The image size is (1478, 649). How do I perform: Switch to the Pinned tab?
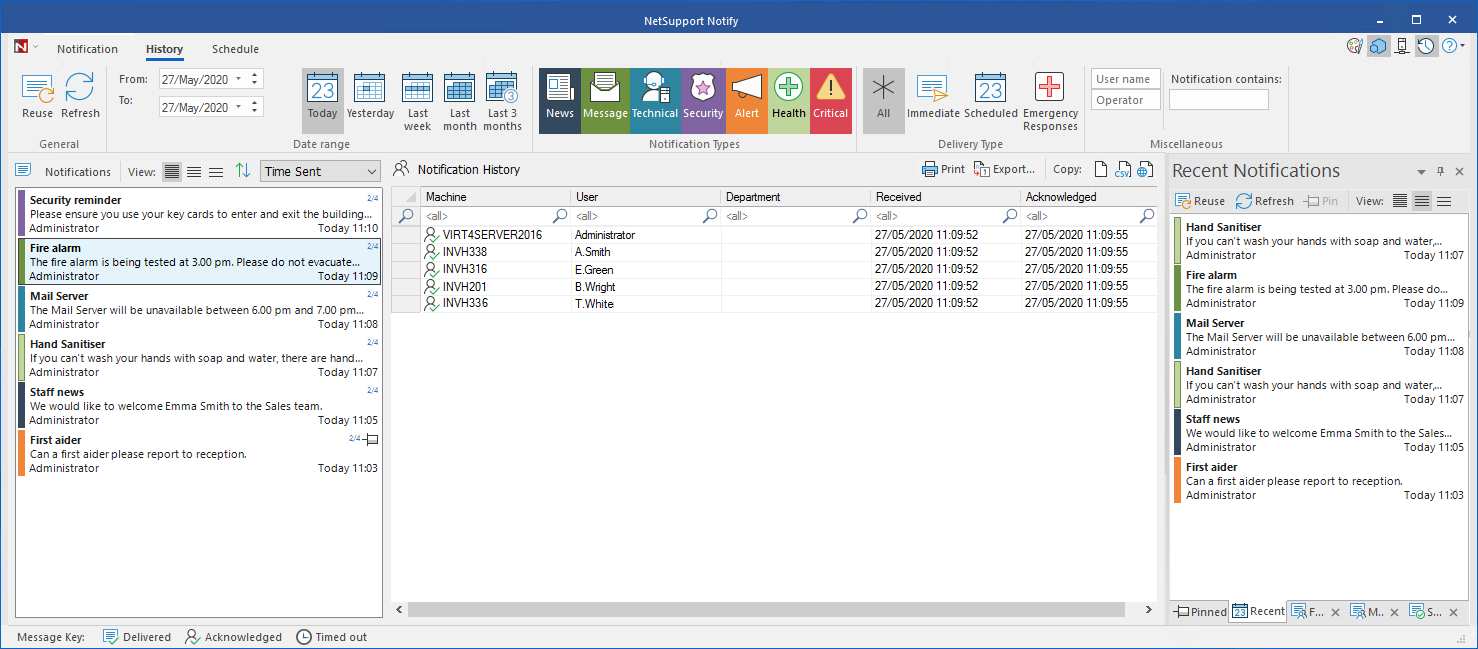tap(1199, 611)
